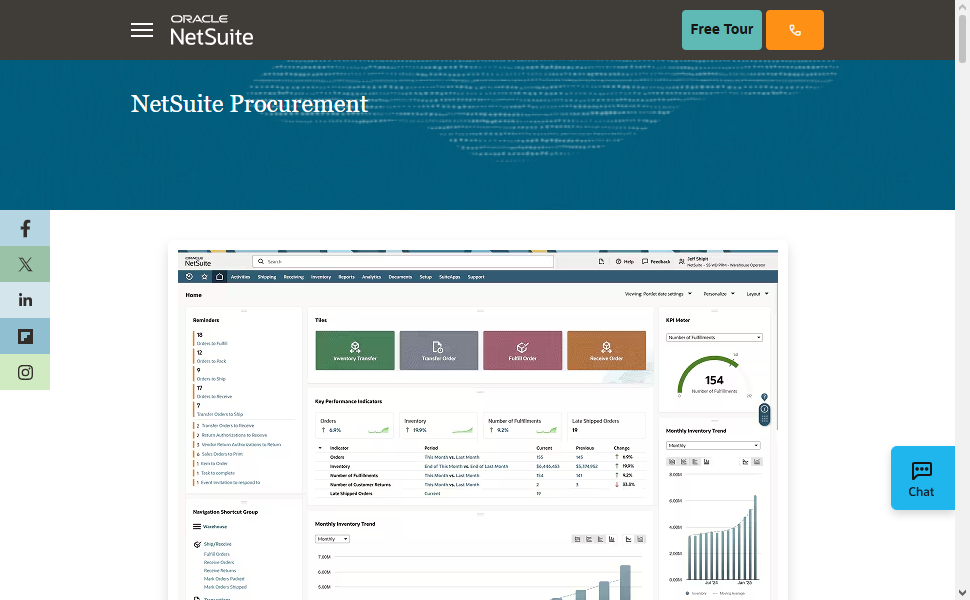Open the Inventory menu in the dashboard

(321, 277)
